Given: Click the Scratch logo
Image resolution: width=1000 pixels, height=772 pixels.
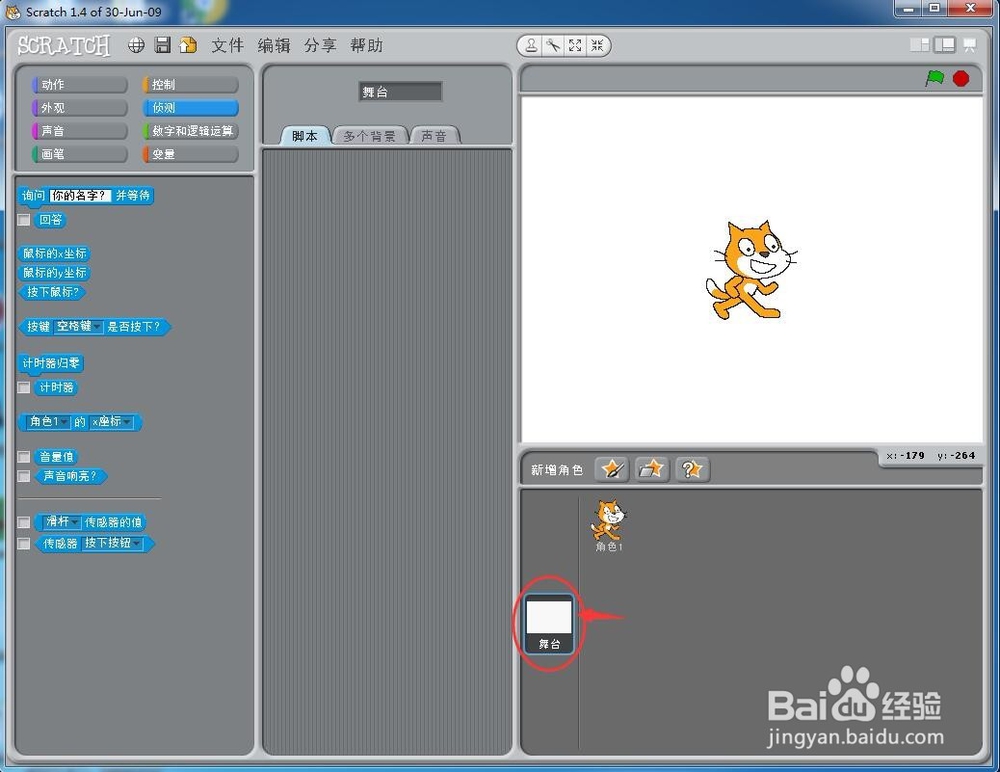Looking at the screenshot, I should tap(64, 46).
